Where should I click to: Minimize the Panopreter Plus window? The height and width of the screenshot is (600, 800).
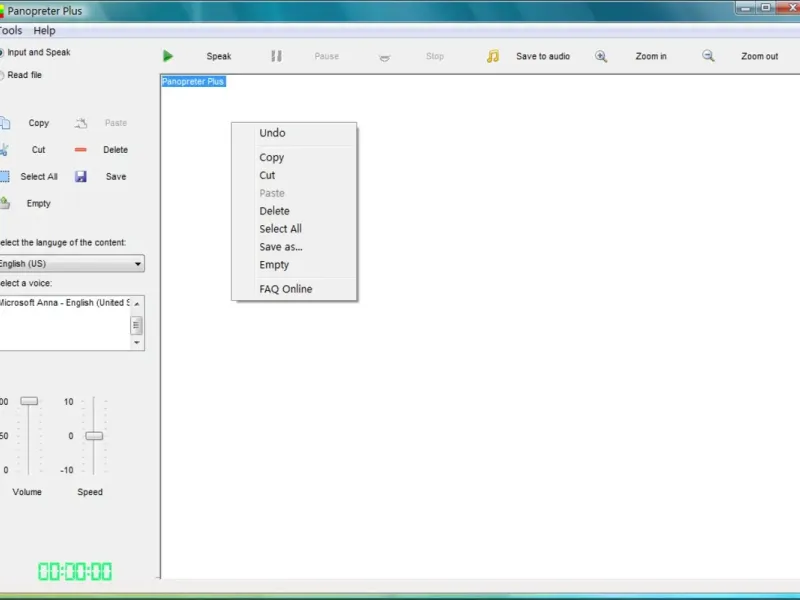click(x=746, y=8)
